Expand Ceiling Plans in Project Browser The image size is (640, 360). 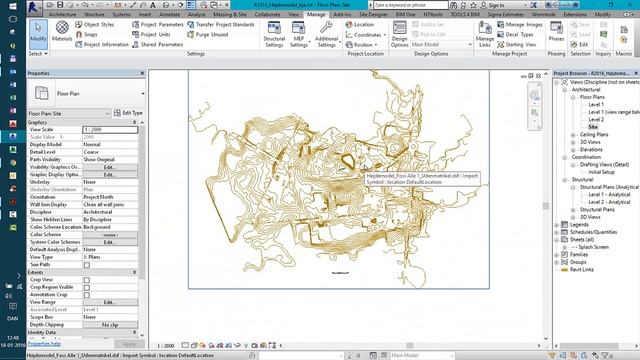coord(573,135)
